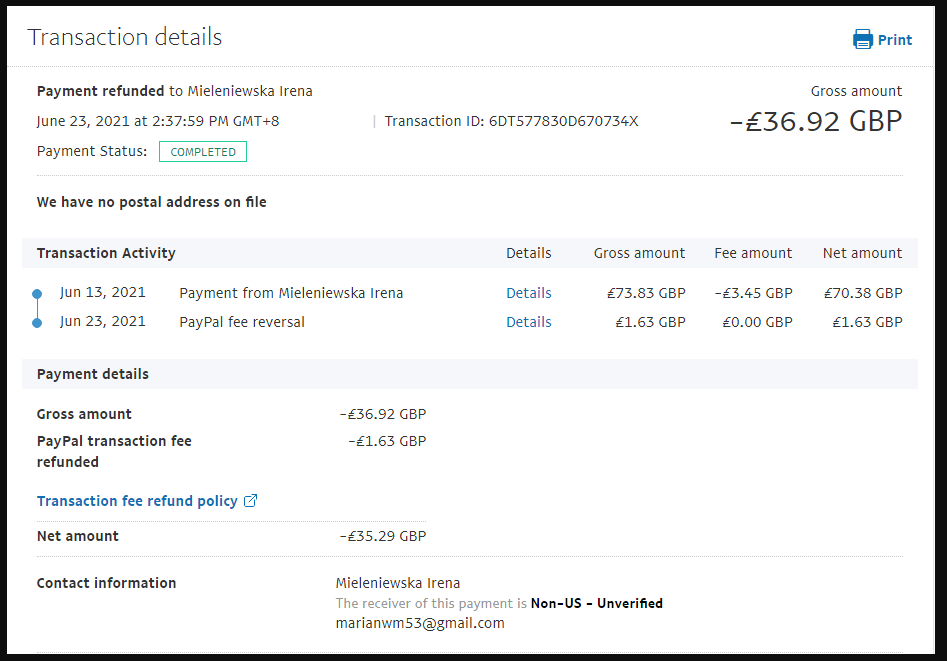Image resolution: width=947 pixels, height=661 pixels.
Task: Click the Non-US - Unverified receiver status
Action: tap(596, 603)
